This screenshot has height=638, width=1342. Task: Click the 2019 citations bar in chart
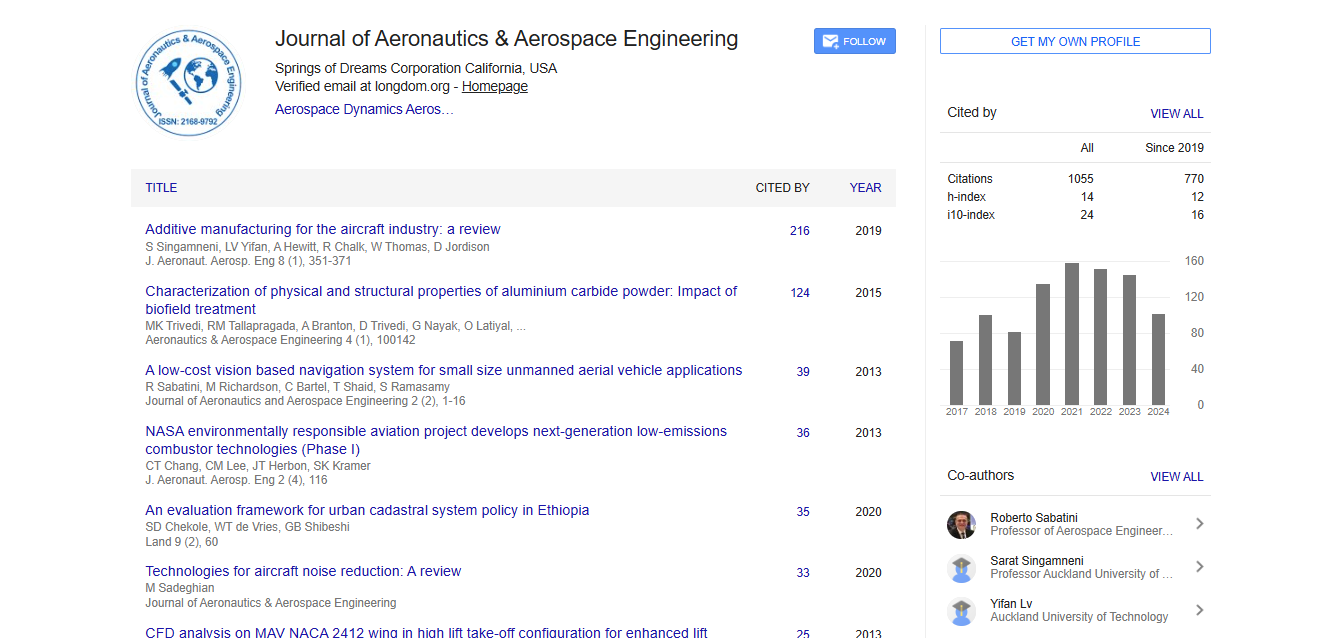coord(1014,368)
